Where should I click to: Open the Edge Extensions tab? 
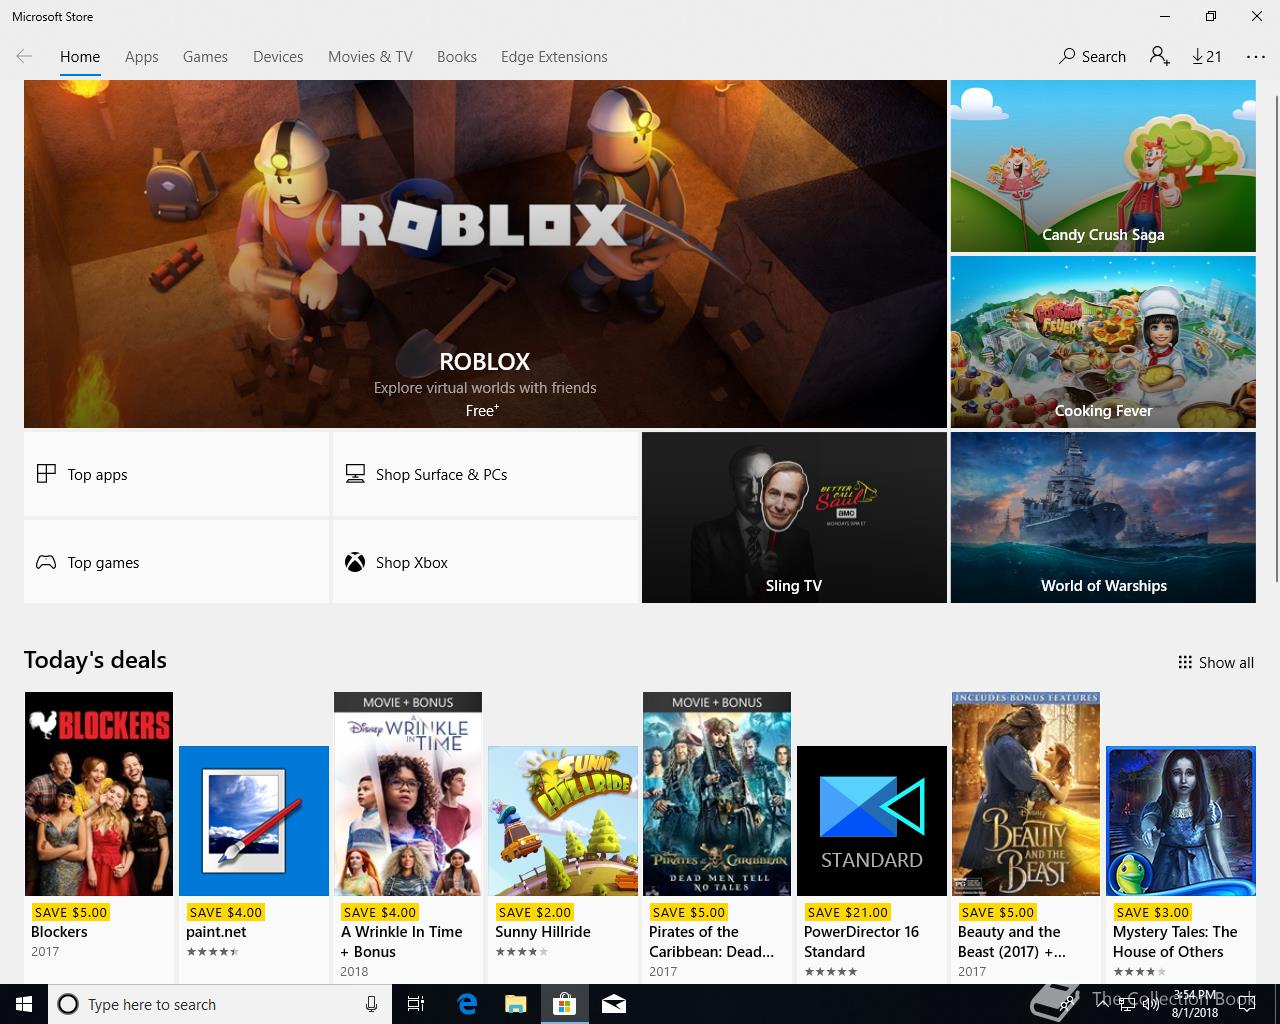pyautogui.click(x=554, y=57)
